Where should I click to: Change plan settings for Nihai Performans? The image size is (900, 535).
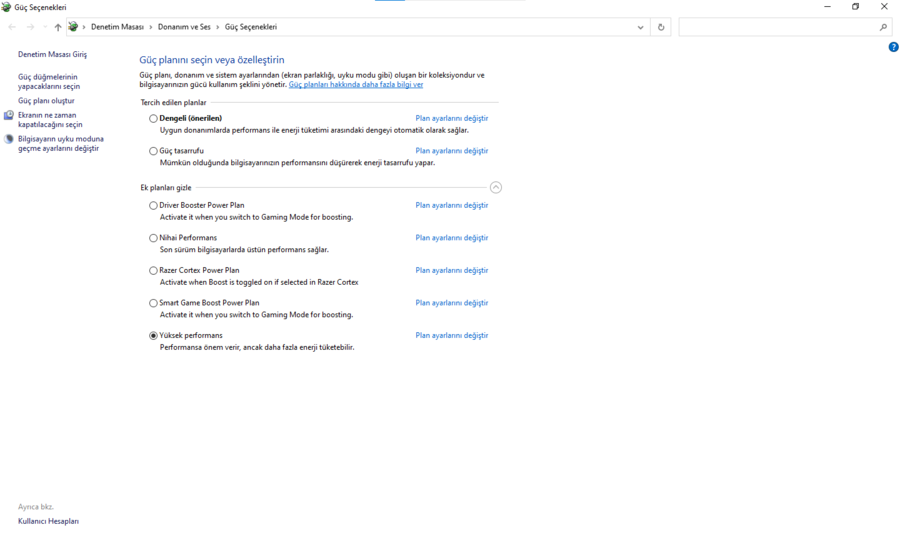[452, 238]
